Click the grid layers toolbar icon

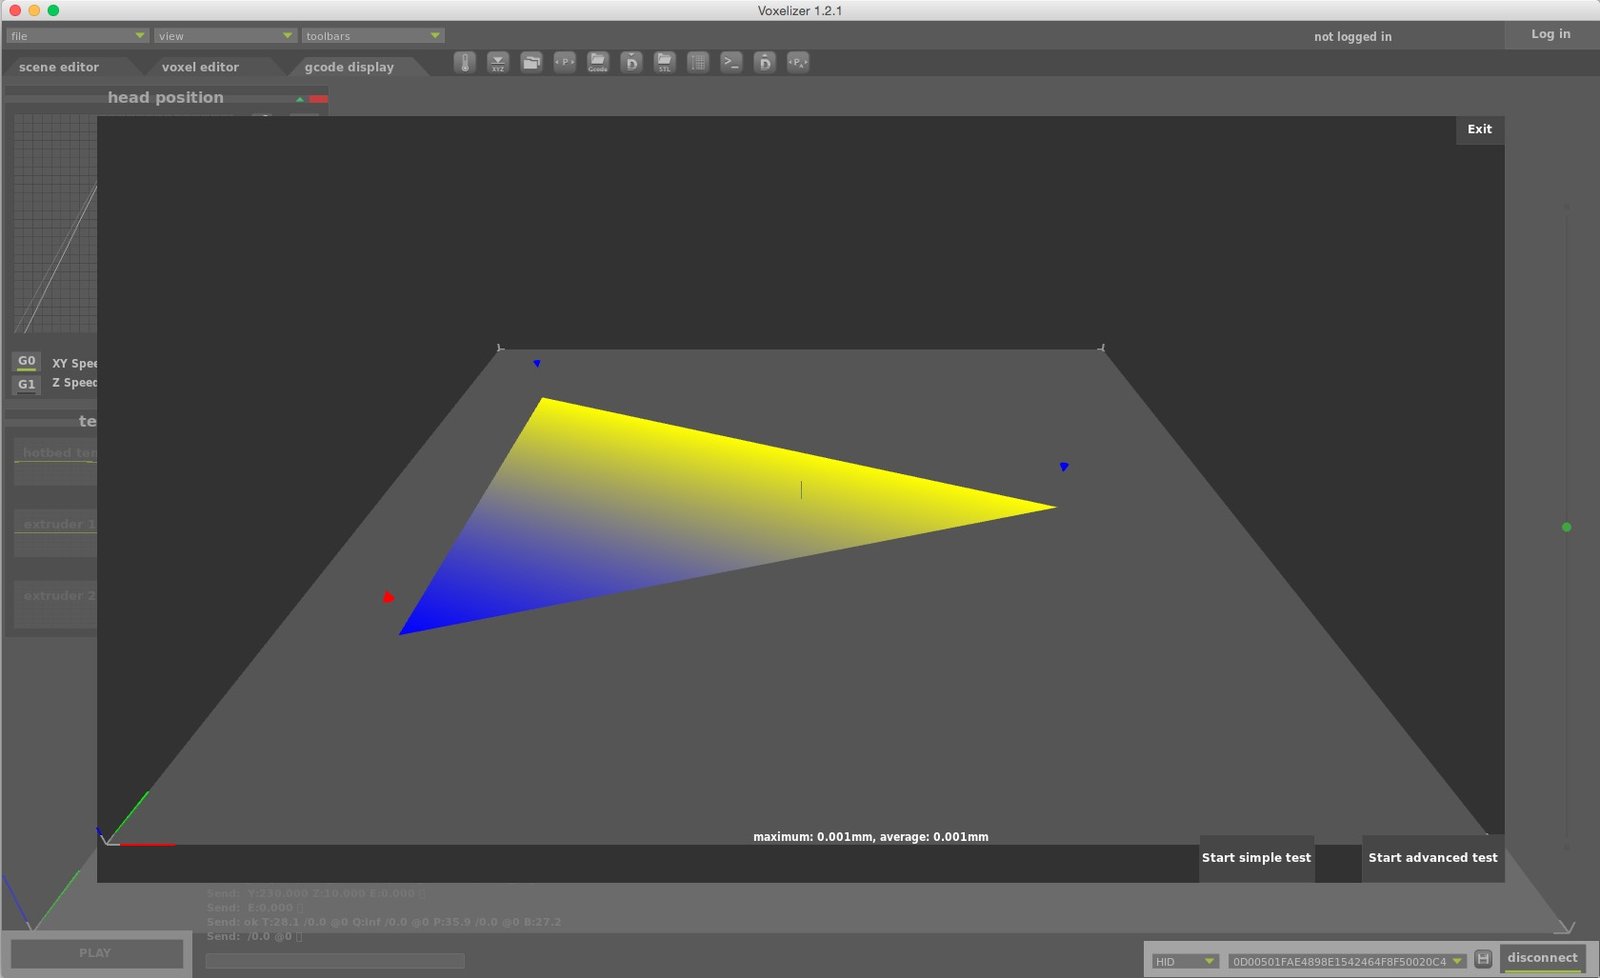pos(698,62)
